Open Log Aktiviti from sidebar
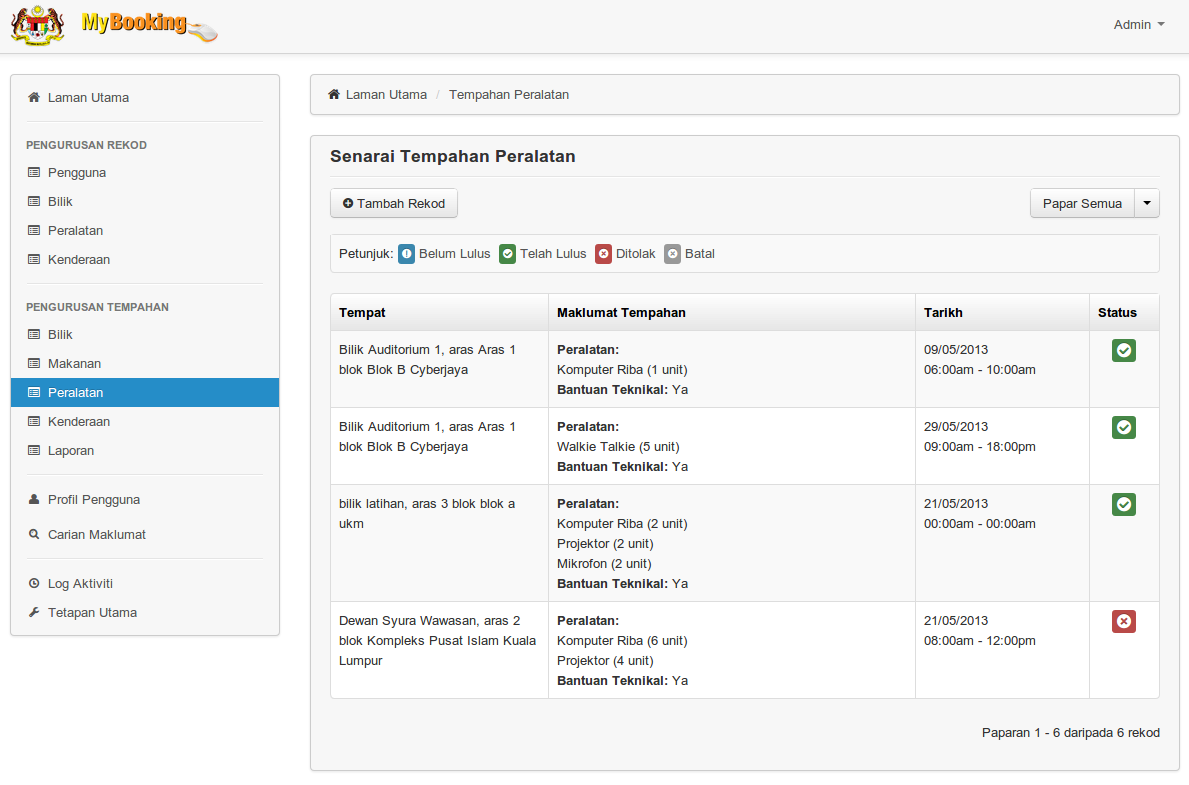Image resolution: width=1189 pixels, height=785 pixels. click(x=80, y=584)
